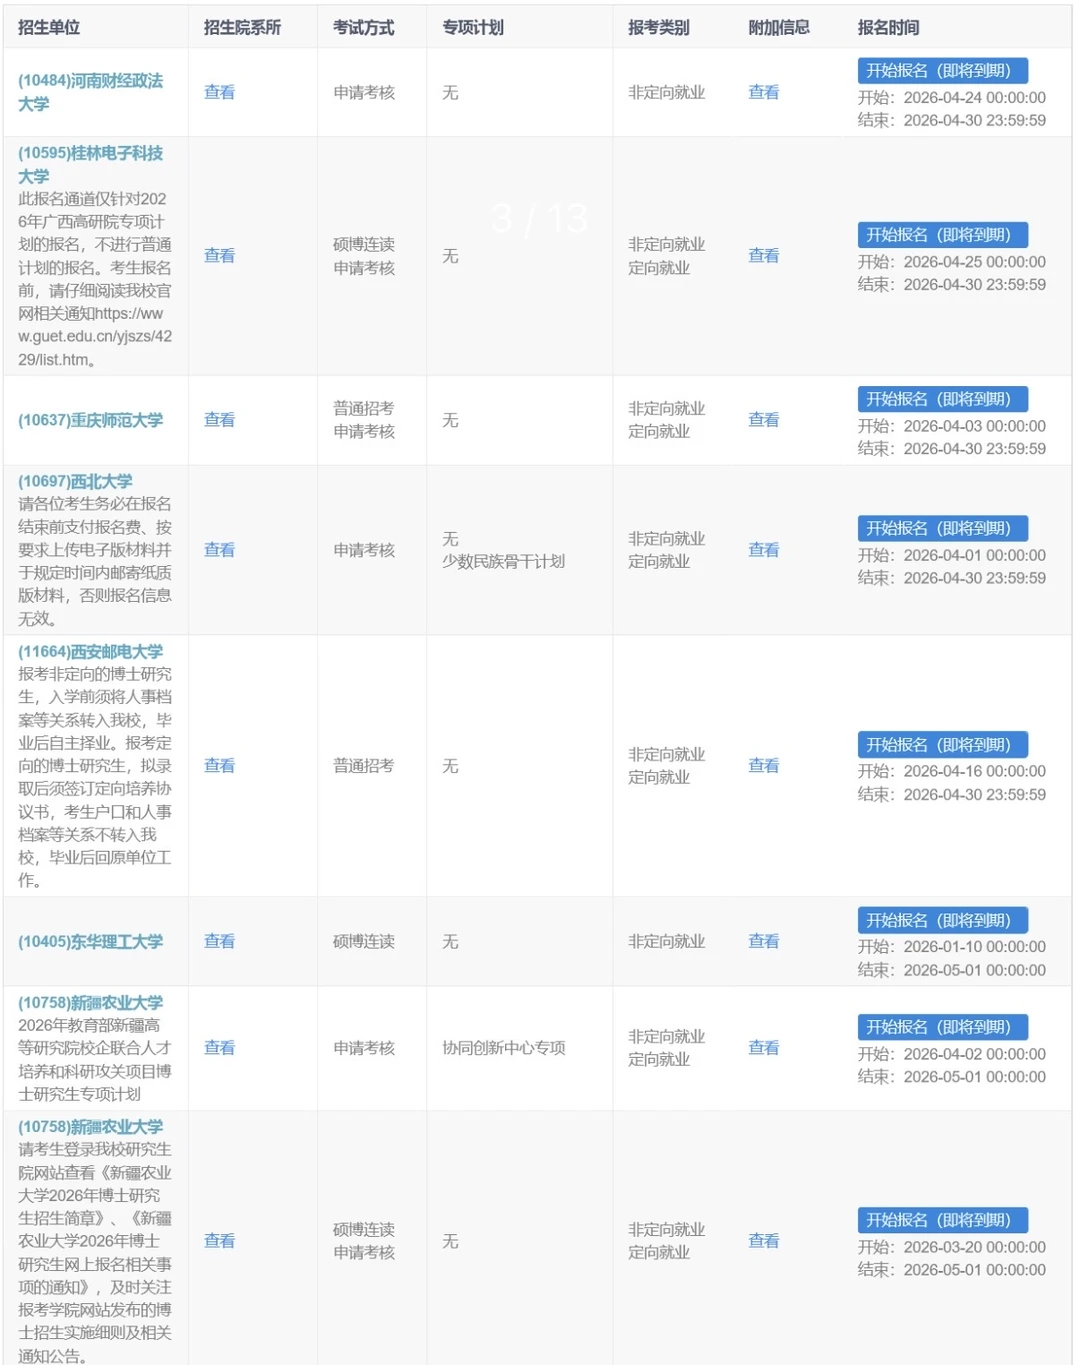Click the 招生单位 column header
Image resolution: width=1080 pixels, height=1365 pixels.
tap(49, 28)
